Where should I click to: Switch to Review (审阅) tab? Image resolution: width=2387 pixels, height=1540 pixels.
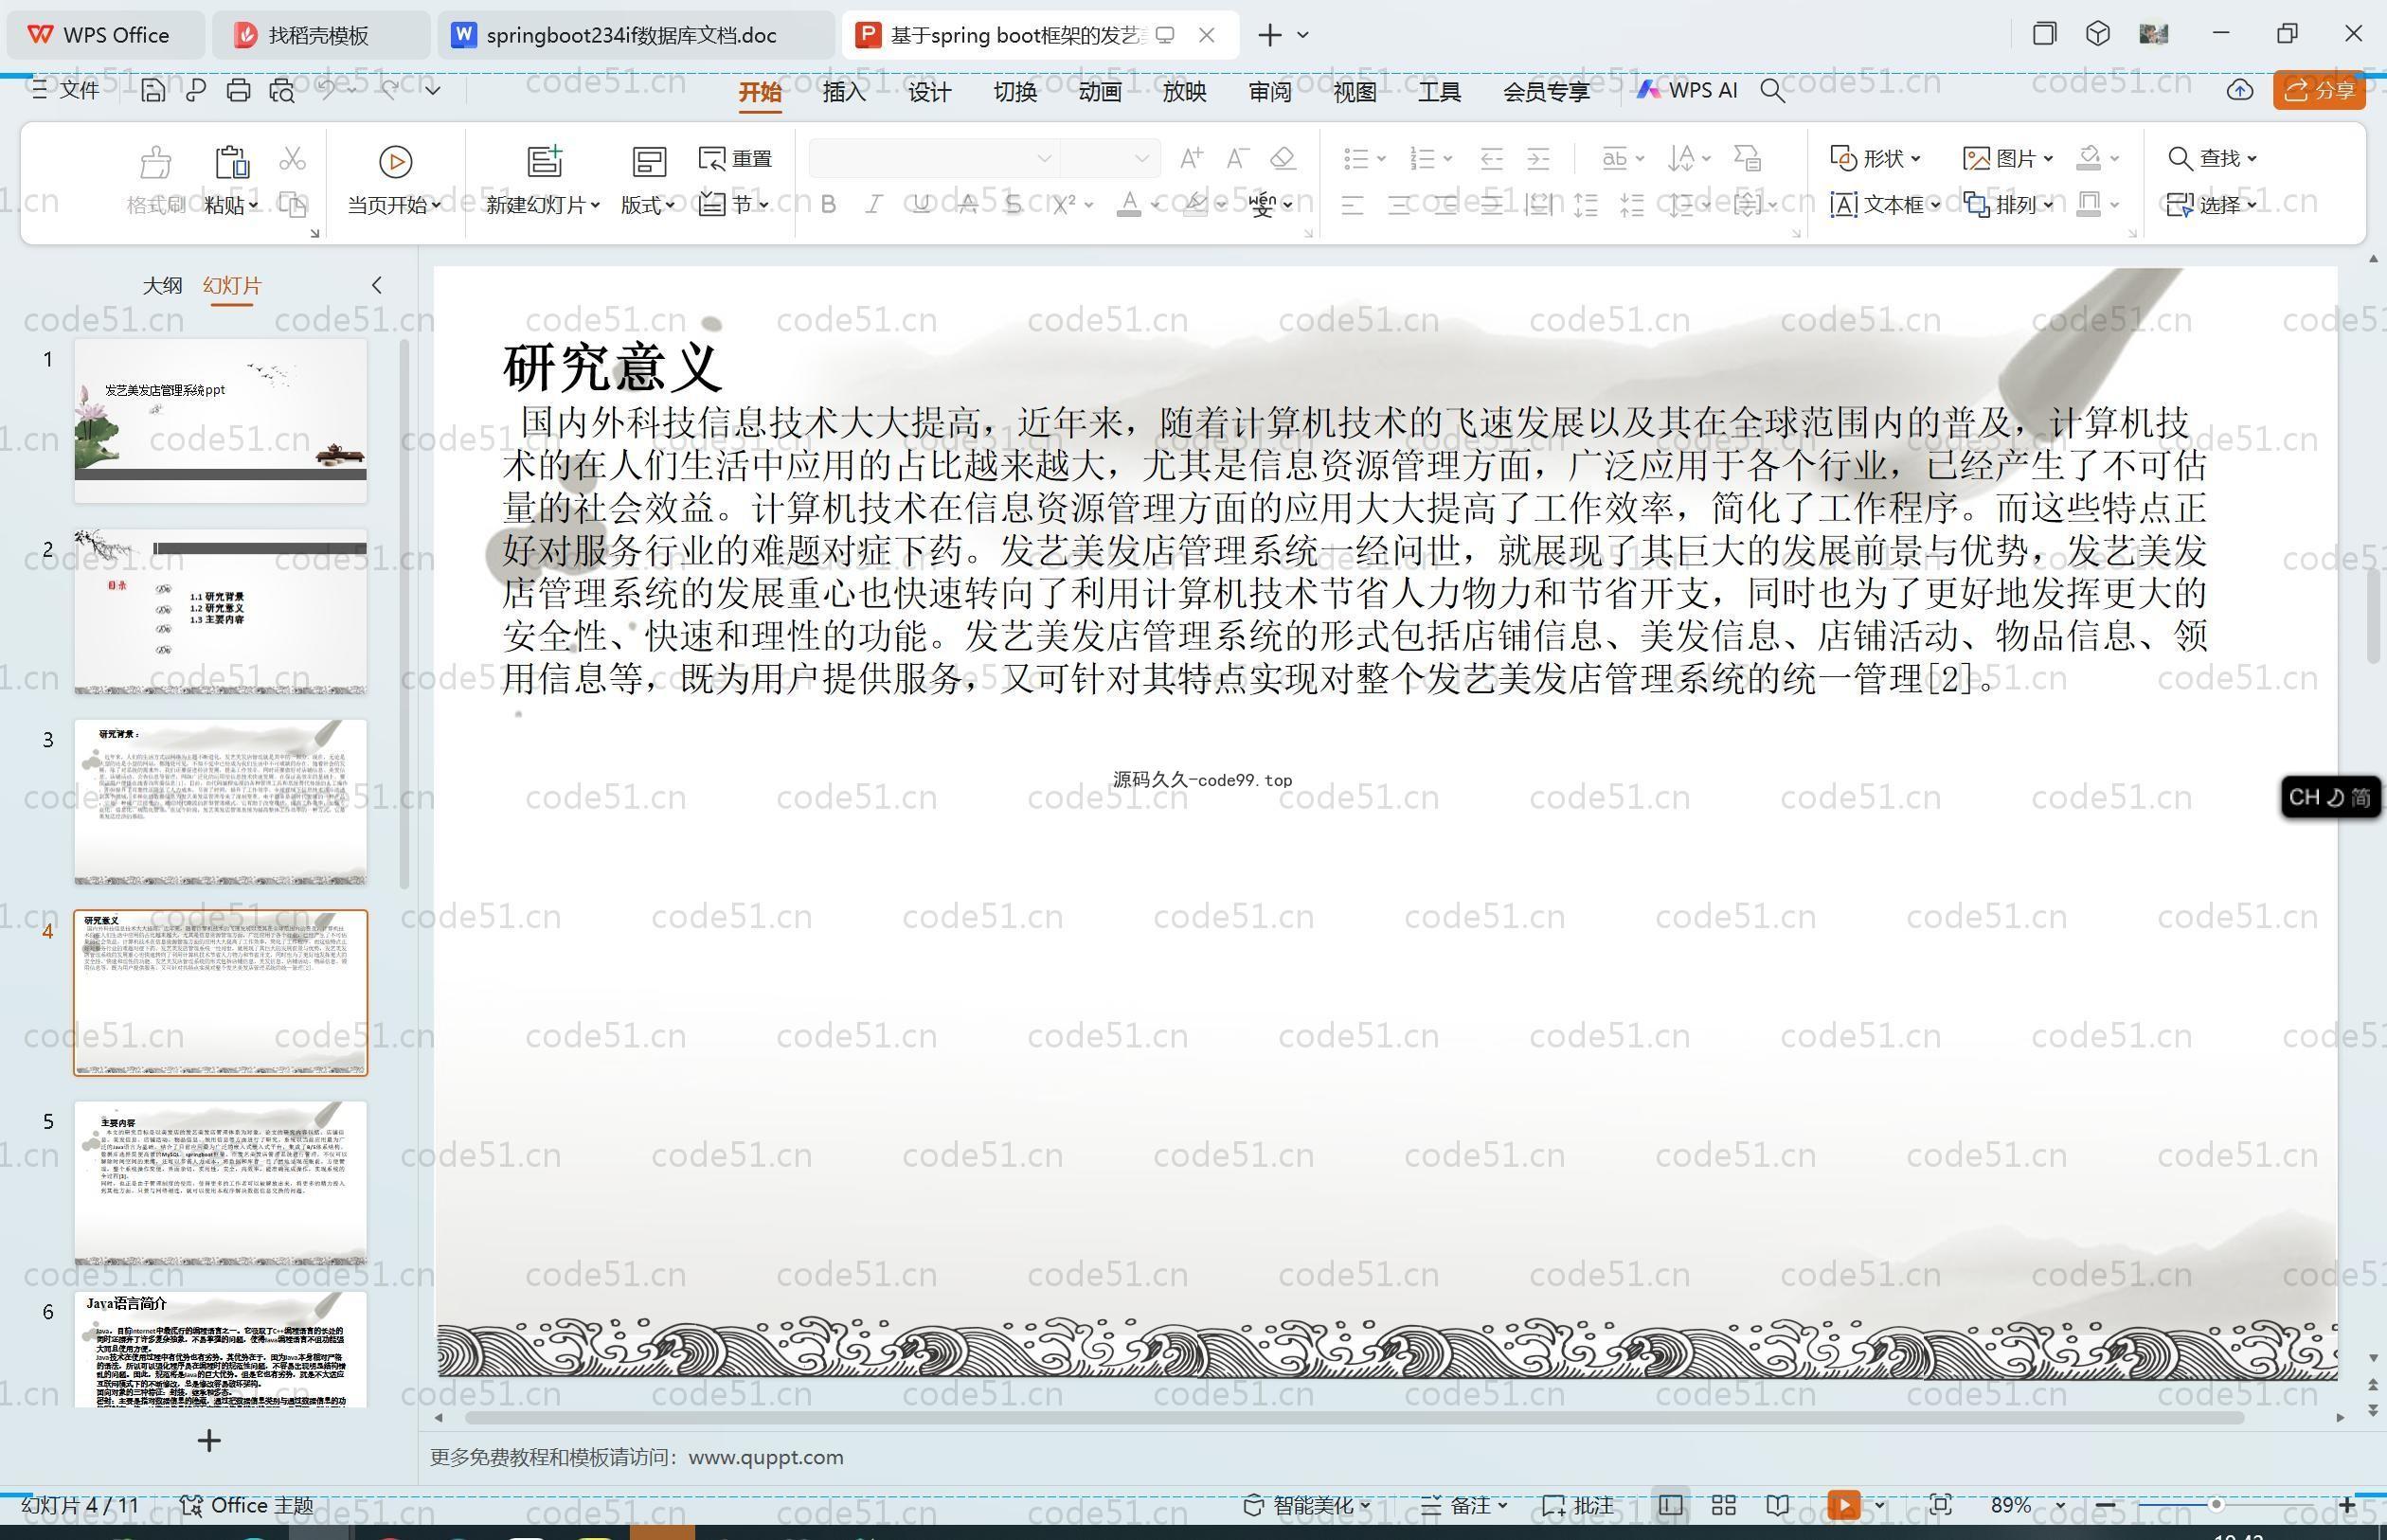pyautogui.click(x=1270, y=91)
